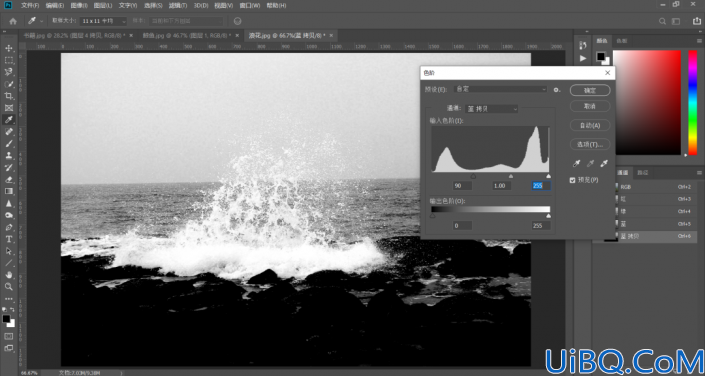Confirm Levels with the 确定 button
The height and width of the screenshot is (376, 705).
point(590,90)
